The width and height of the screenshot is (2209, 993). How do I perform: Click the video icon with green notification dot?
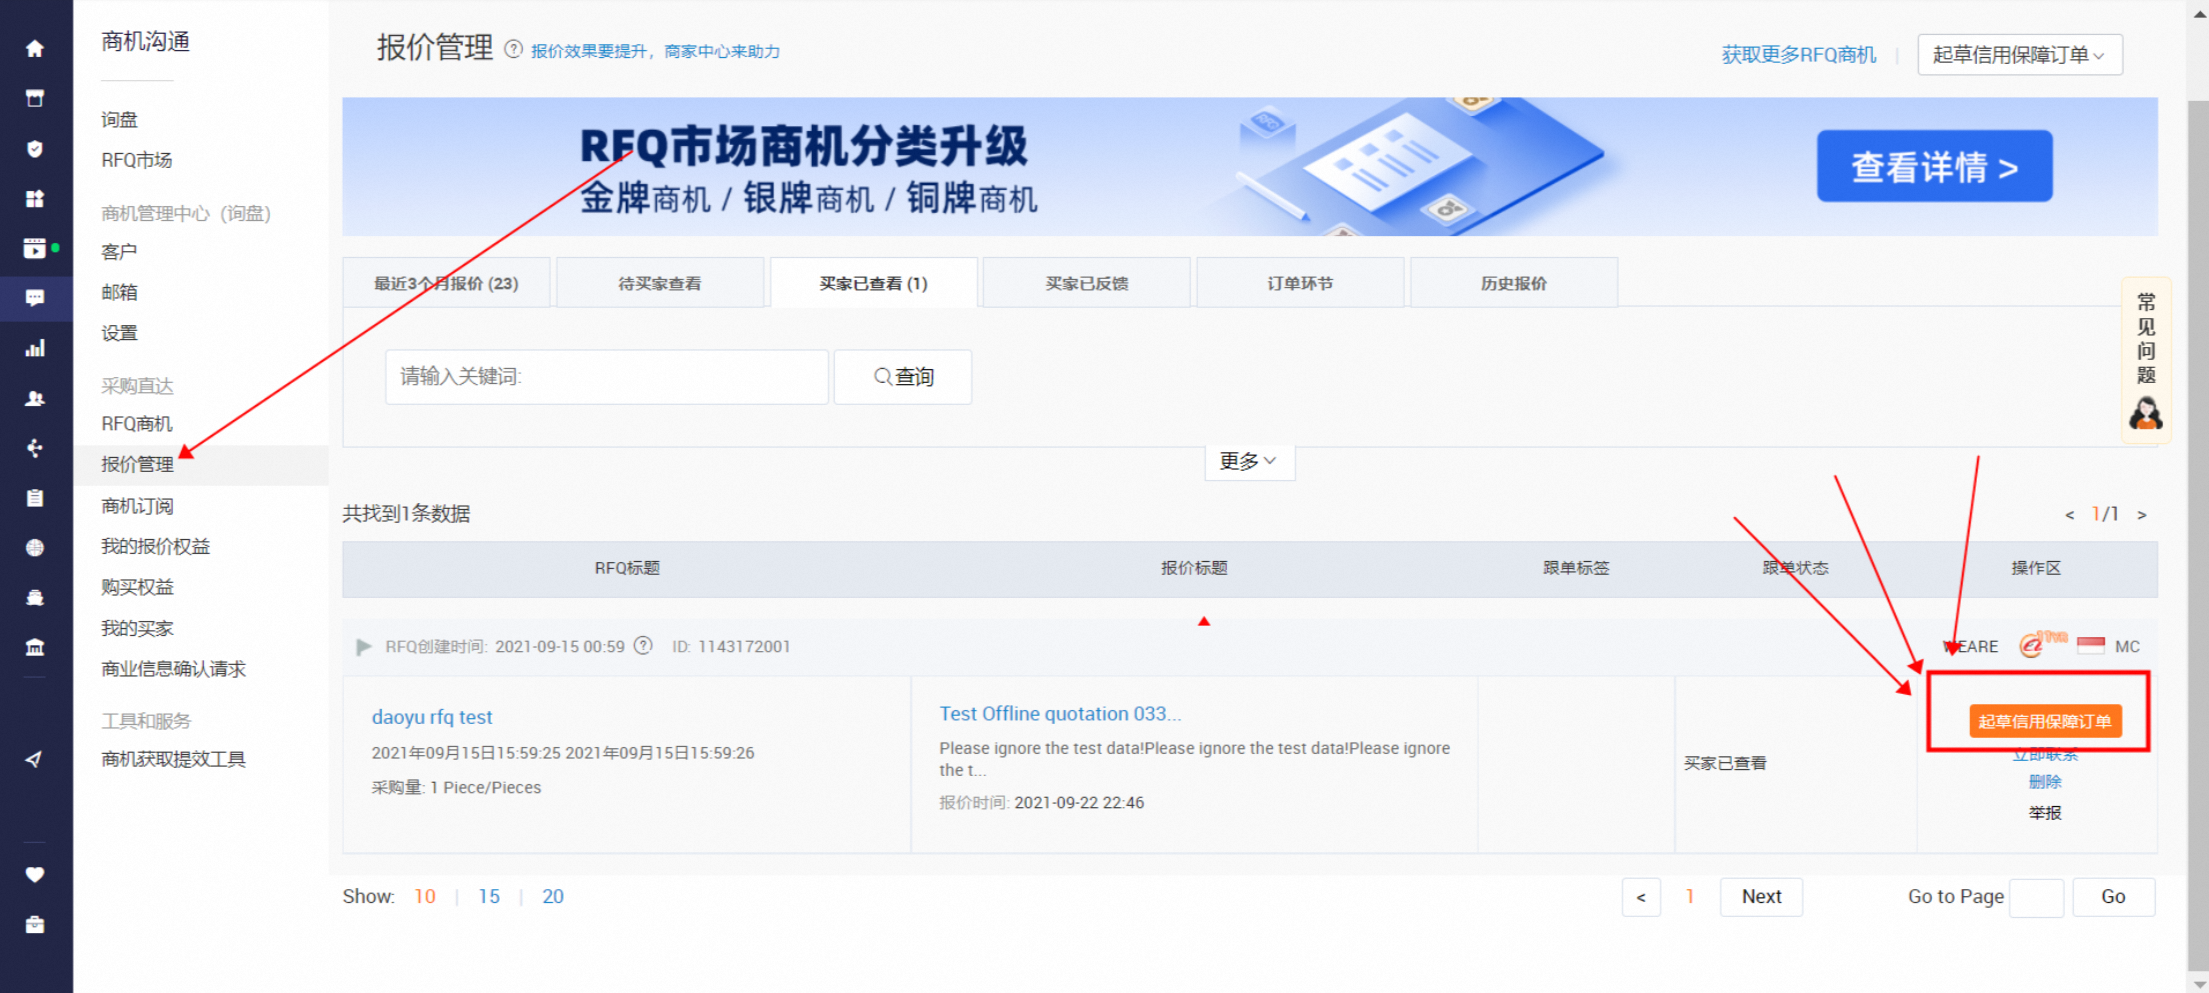click(35, 248)
